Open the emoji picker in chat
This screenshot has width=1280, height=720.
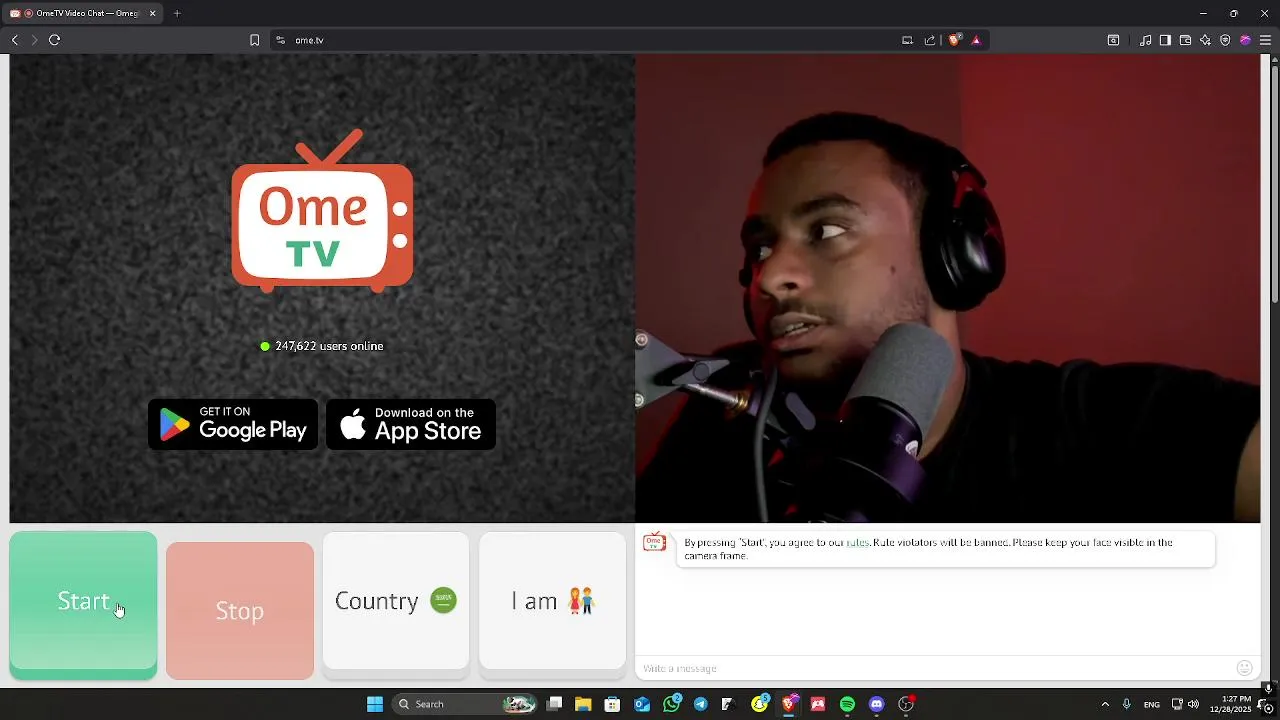click(x=1244, y=668)
